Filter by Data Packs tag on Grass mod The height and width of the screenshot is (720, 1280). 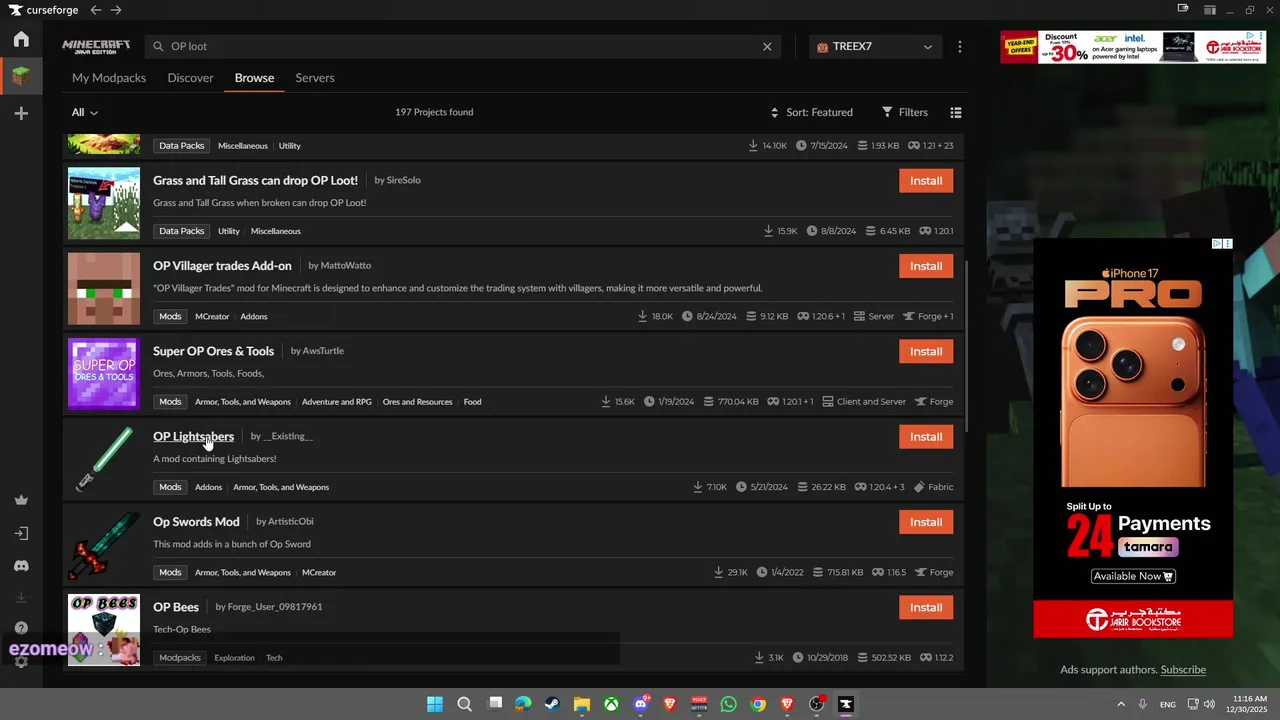[x=181, y=231]
